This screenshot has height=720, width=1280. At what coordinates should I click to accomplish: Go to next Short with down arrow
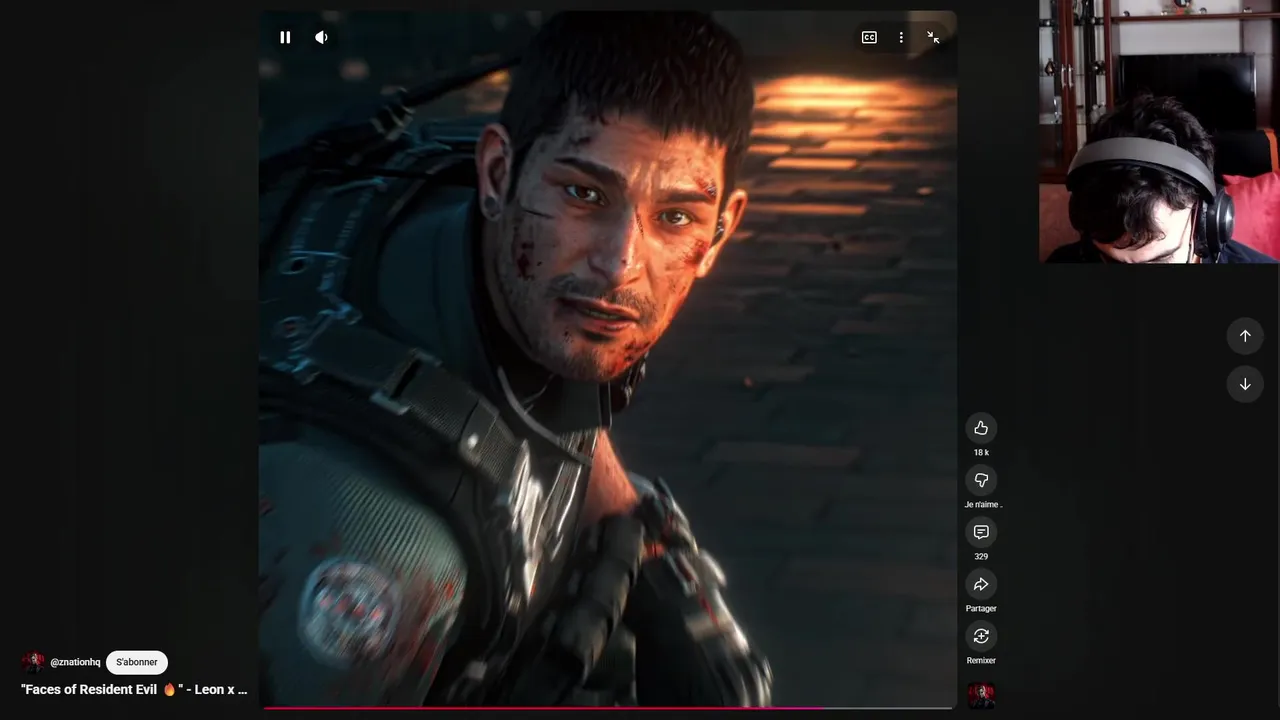tap(1245, 384)
